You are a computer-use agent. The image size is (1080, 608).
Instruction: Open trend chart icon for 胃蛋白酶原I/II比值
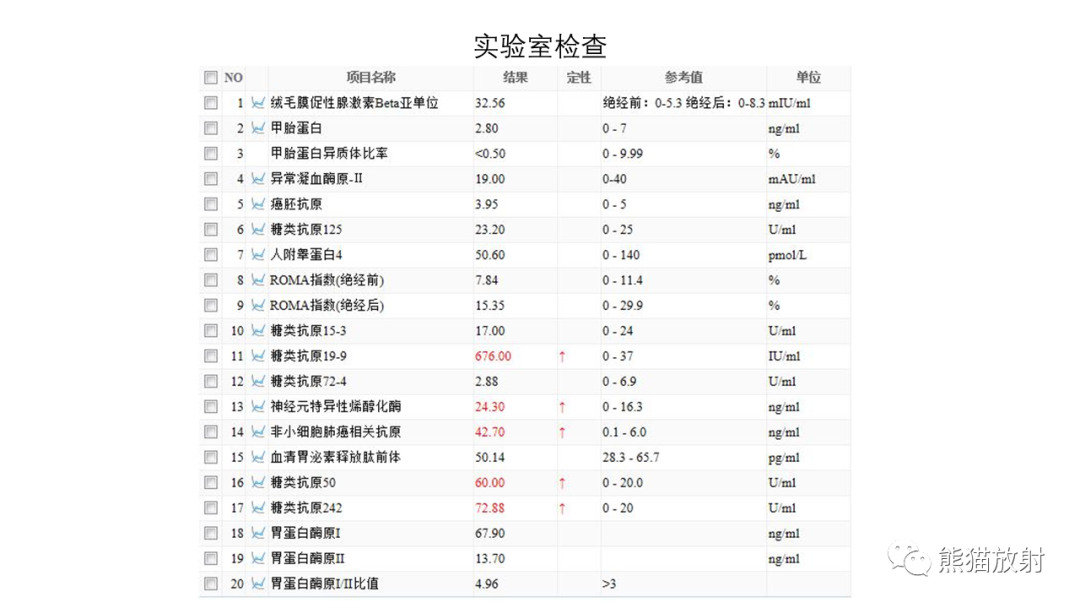[x=258, y=584]
